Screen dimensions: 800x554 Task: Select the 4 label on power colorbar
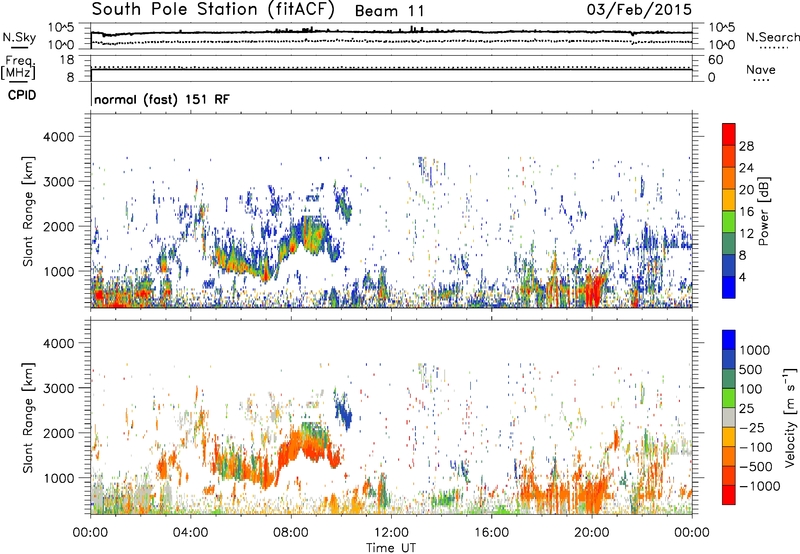pos(742,278)
